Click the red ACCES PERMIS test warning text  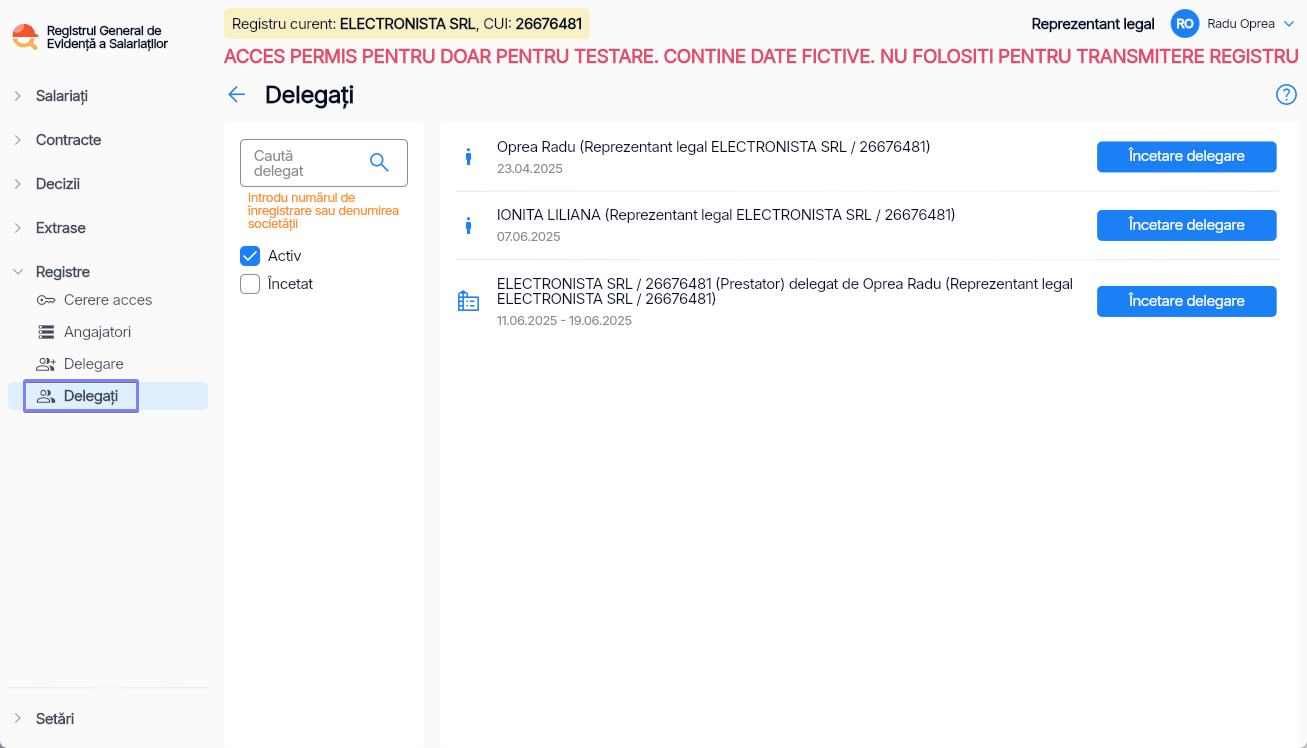tap(761, 57)
